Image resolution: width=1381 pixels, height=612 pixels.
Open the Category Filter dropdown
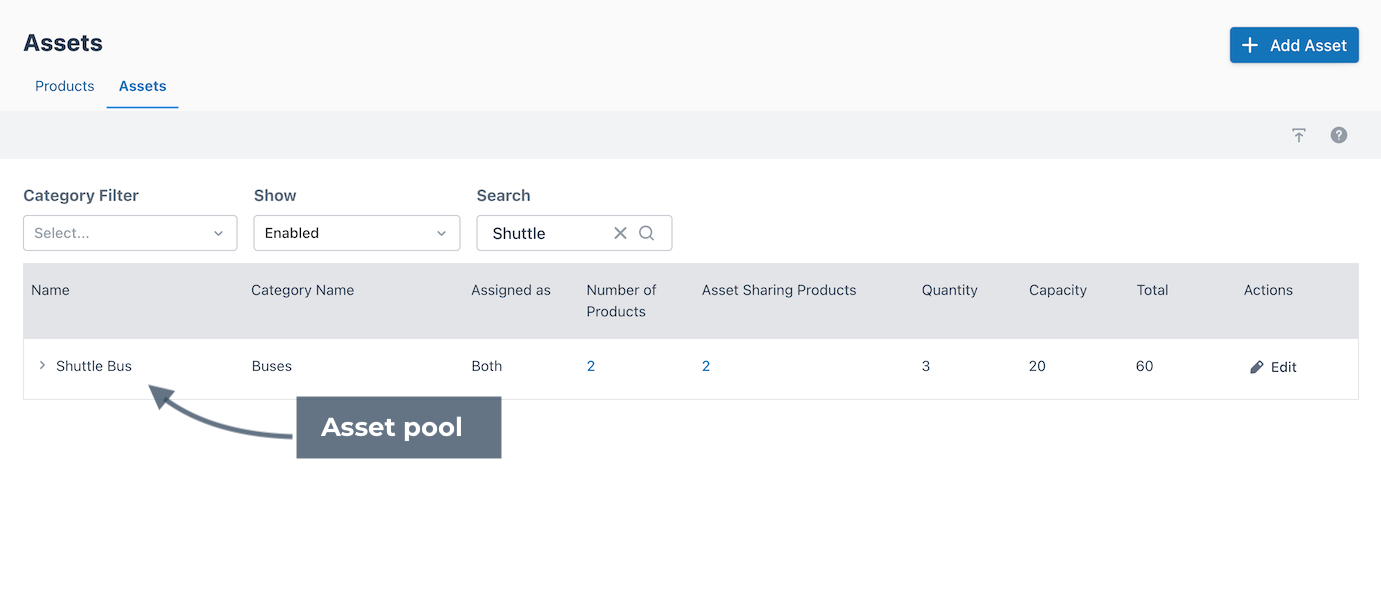click(x=130, y=233)
